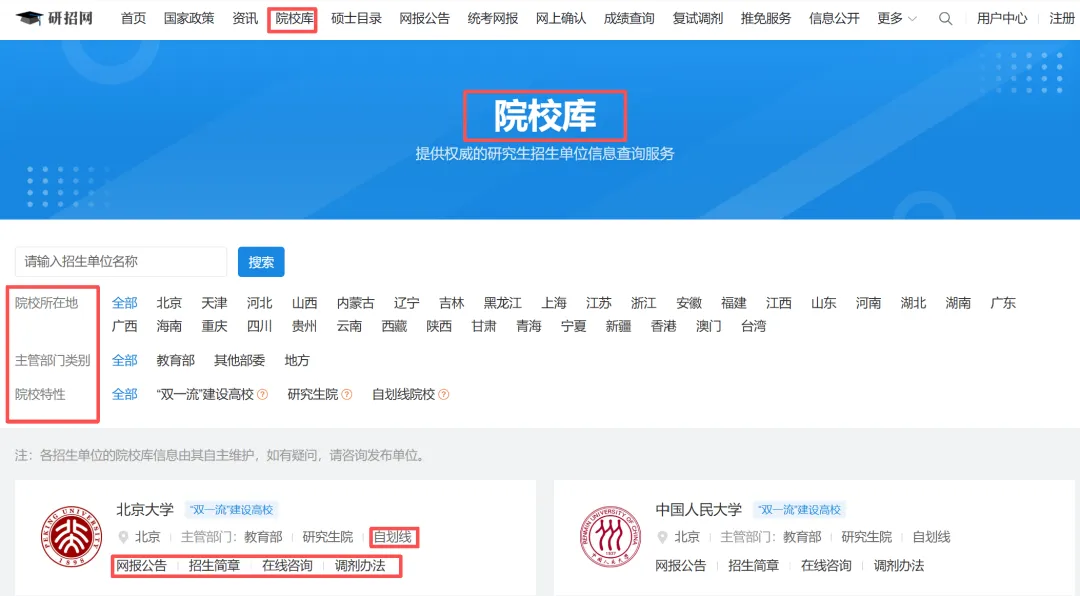Filter by location 西藏
The image size is (1080, 596).
(x=394, y=326)
